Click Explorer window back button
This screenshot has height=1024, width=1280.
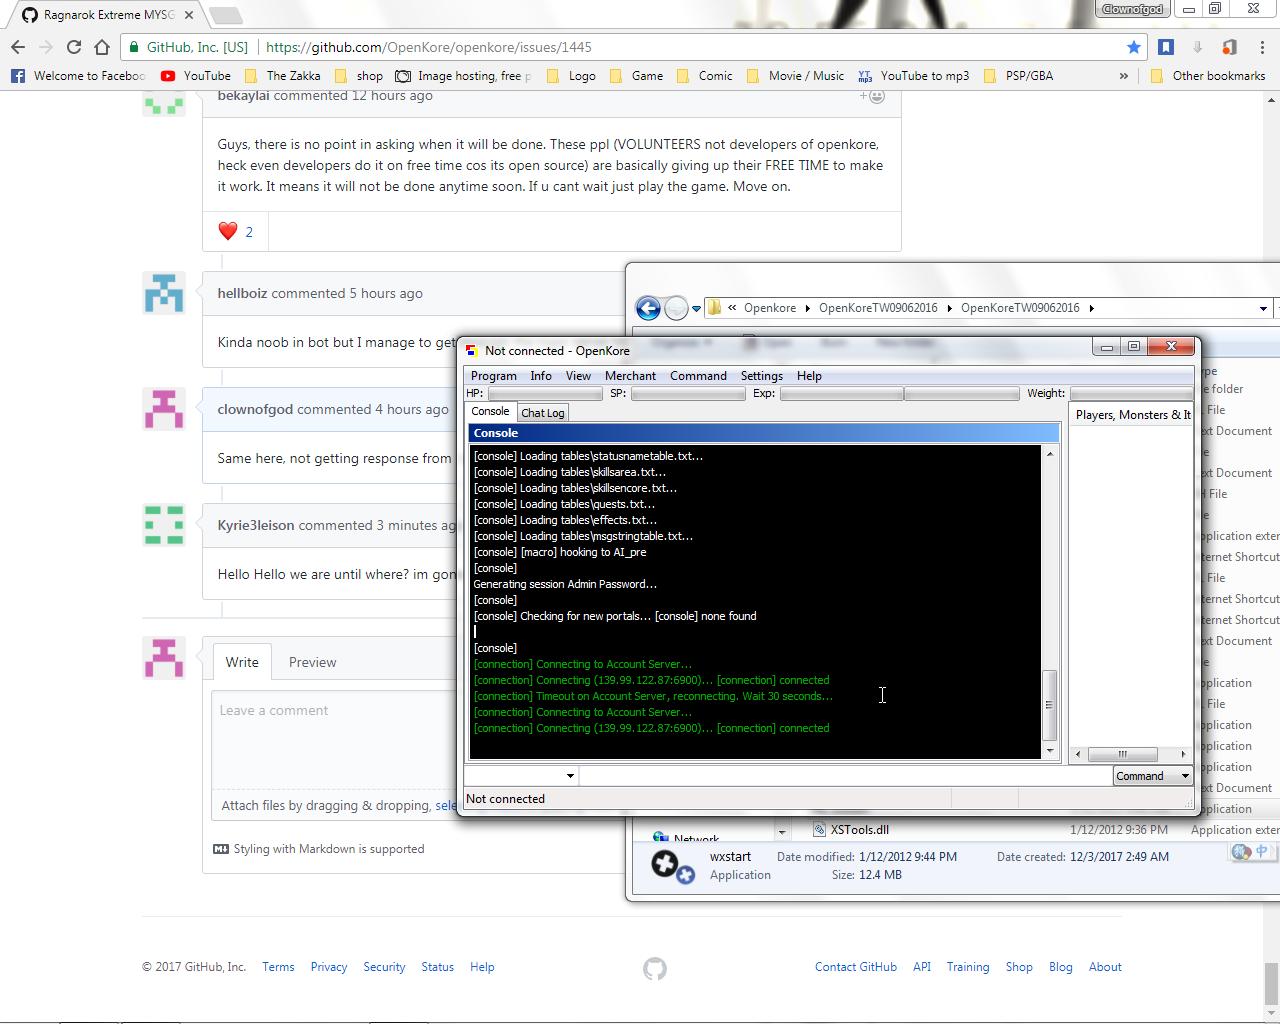pyautogui.click(x=648, y=308)
